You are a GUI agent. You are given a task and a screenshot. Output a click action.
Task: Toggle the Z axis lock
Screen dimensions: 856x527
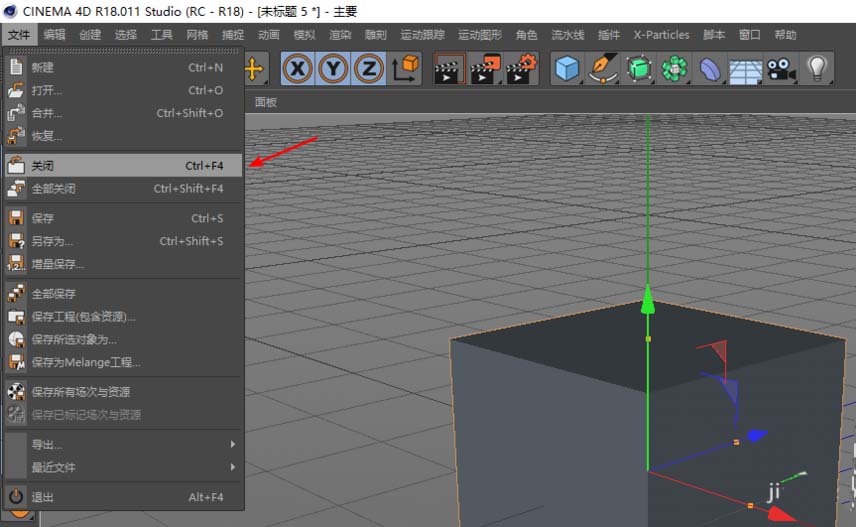tap(369, 68)
